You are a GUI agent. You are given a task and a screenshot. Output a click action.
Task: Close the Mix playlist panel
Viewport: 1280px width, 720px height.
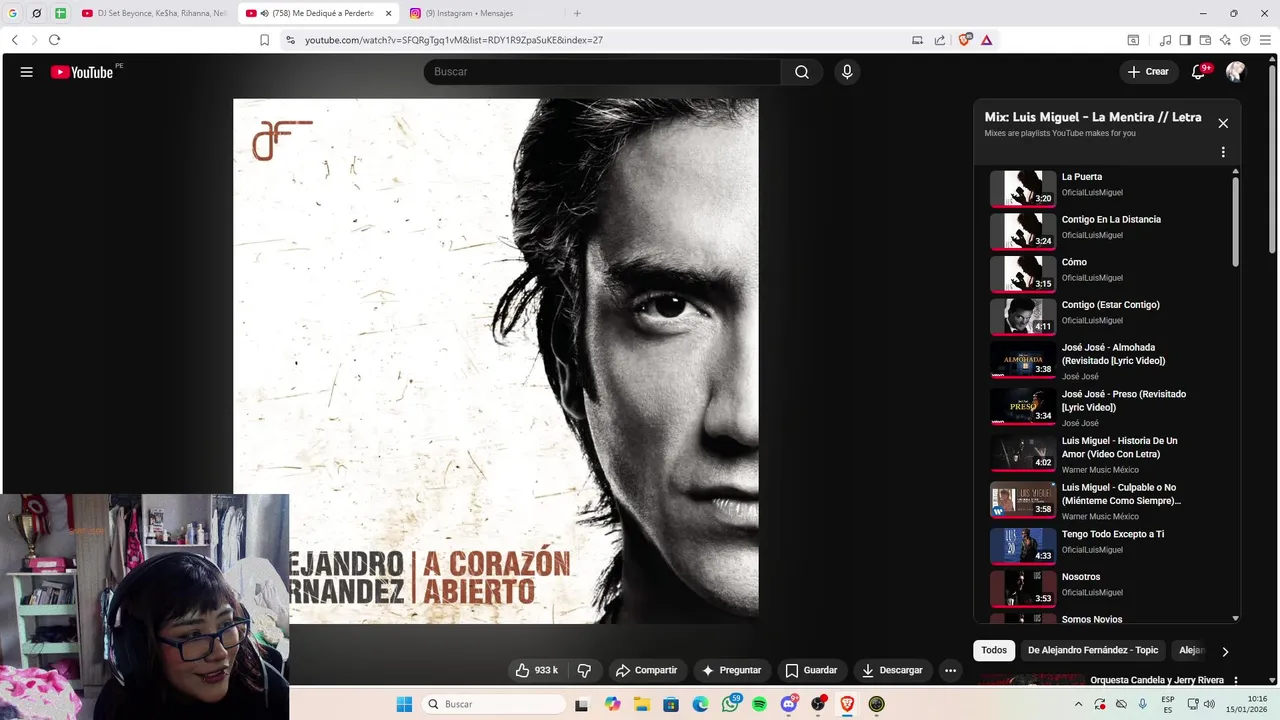coord(1223,123)
